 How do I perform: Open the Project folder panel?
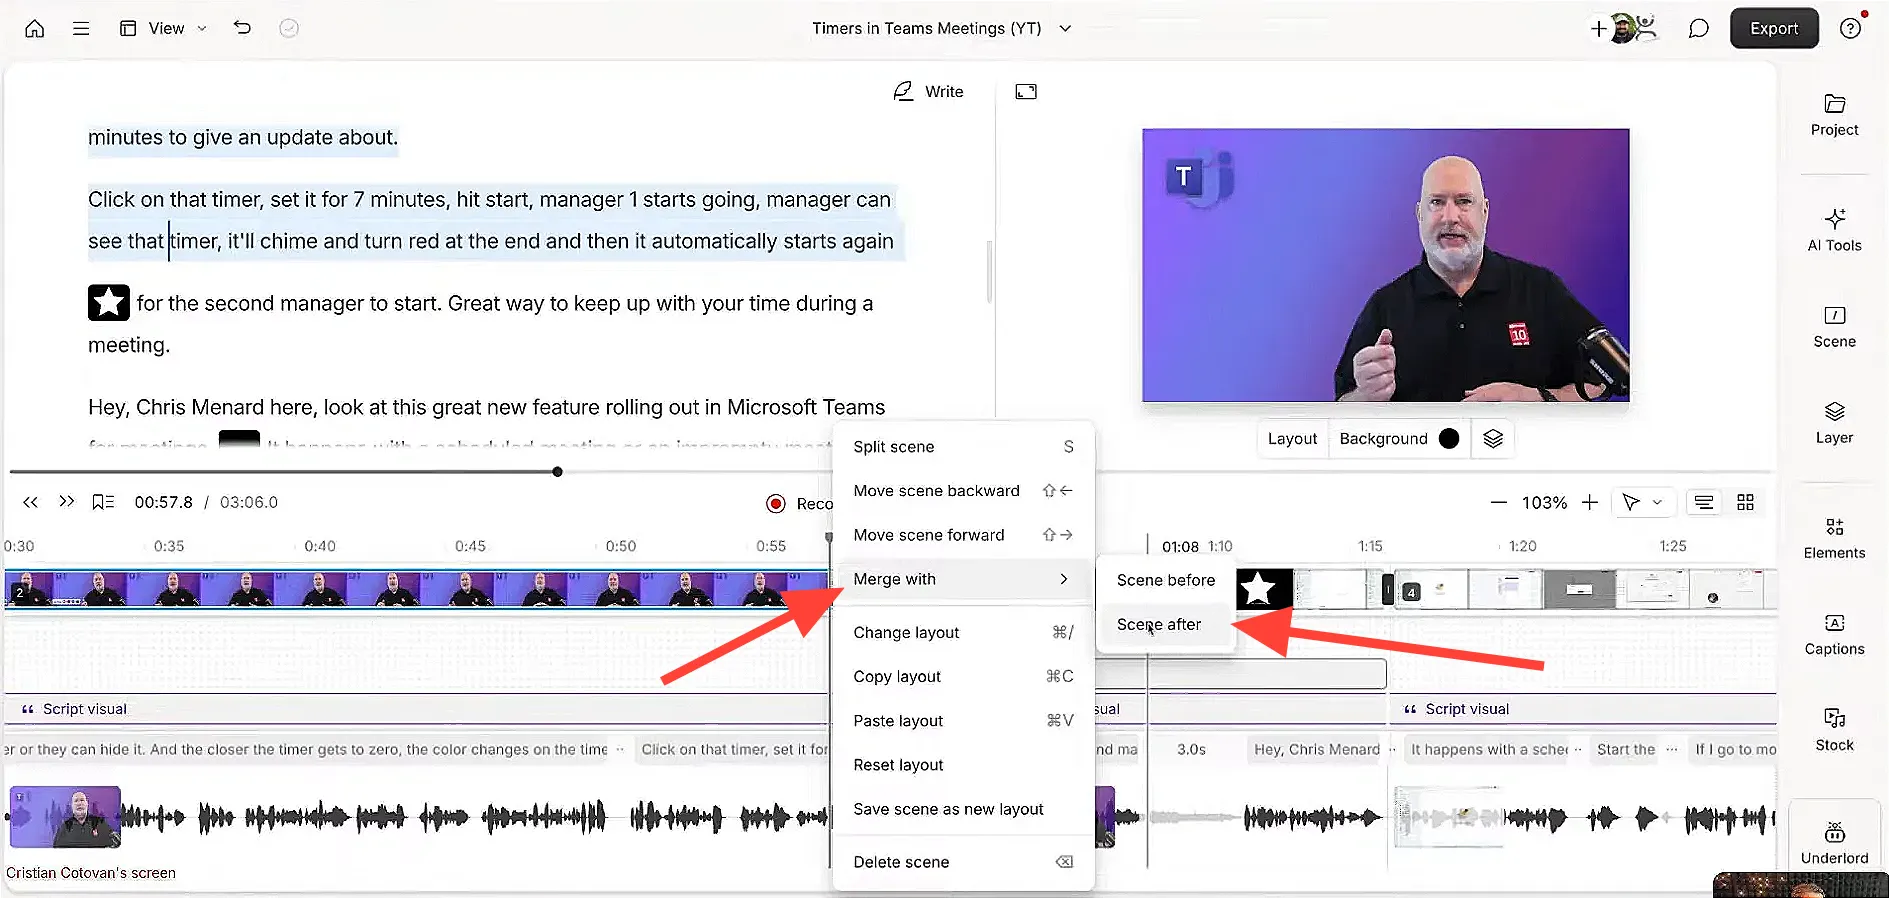[x=1834, y=115]
